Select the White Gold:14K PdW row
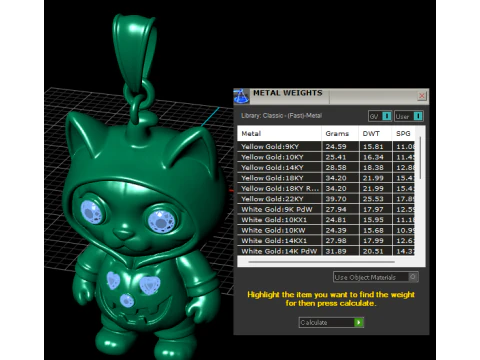 point(326,251)
